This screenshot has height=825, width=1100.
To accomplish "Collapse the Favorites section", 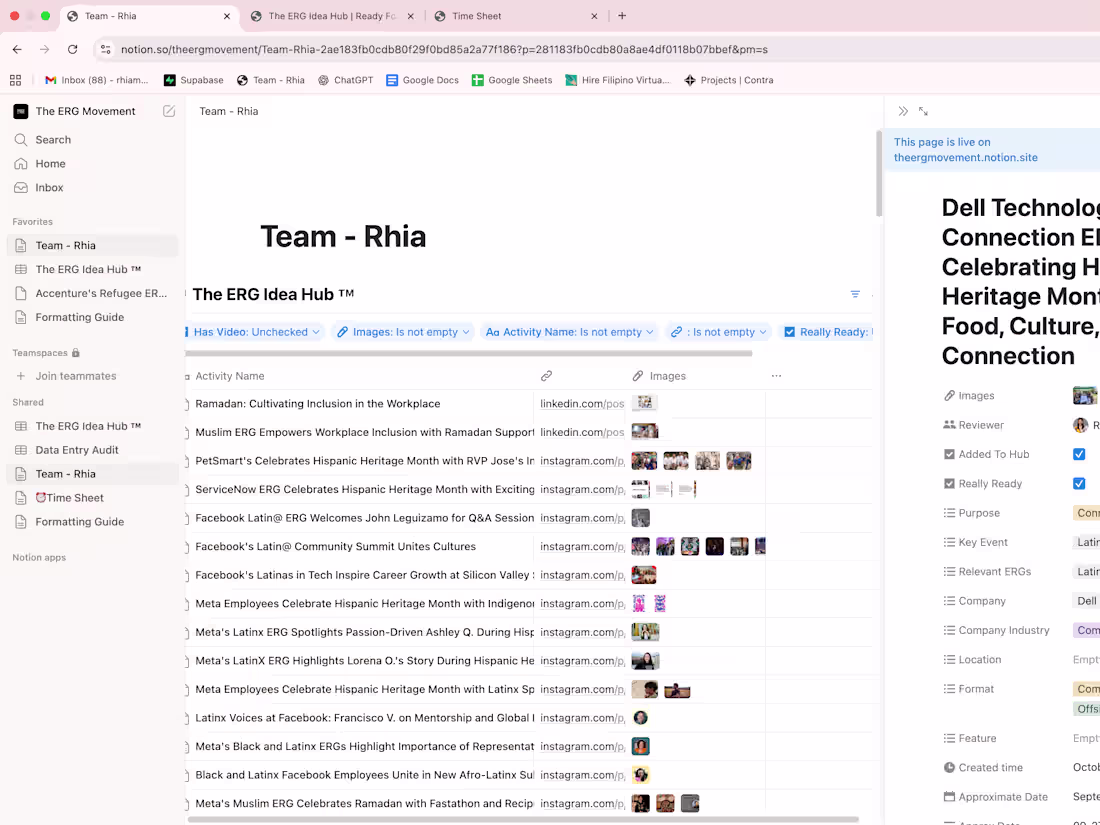I will (32, 222).
